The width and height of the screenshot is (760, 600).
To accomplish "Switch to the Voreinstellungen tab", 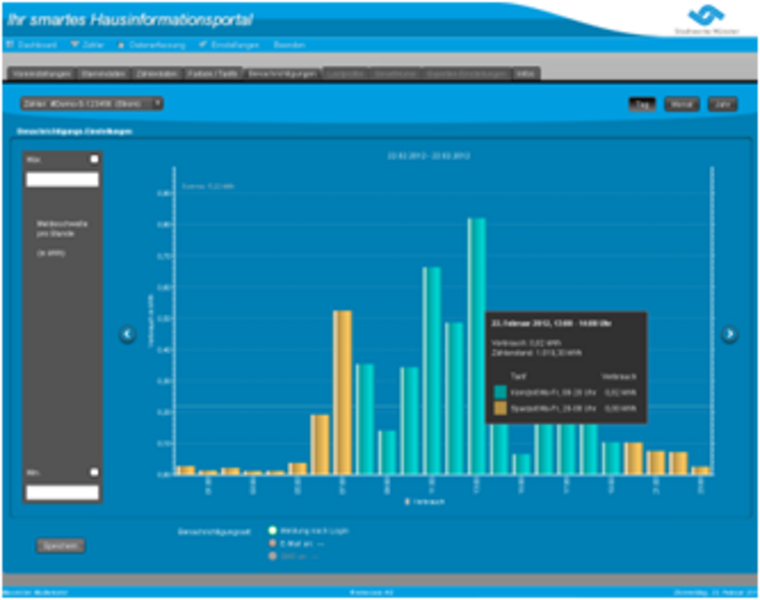I will [x=42, y=74].
